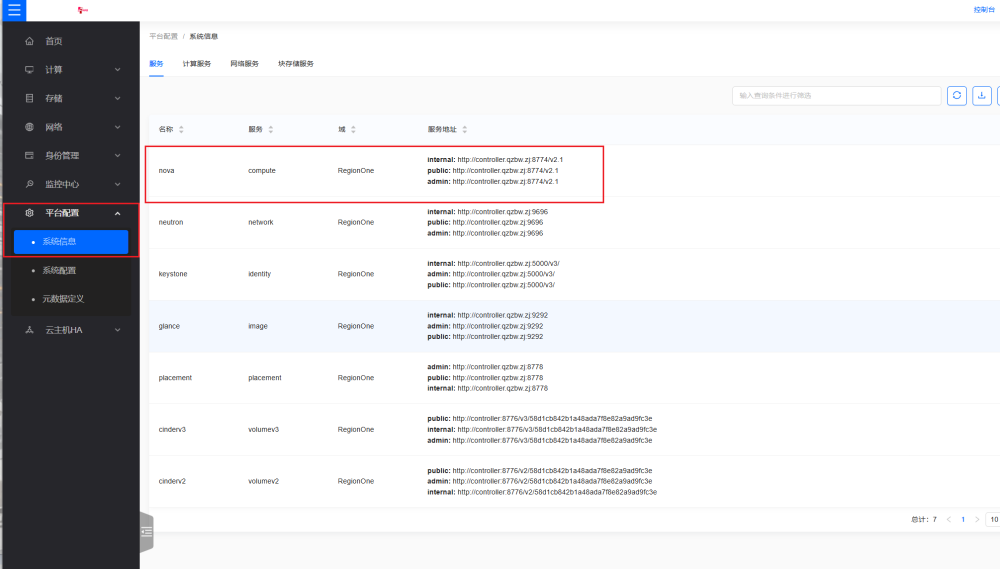
Task: Expand the 云主机HA sidebar menu
Action: [x=70, y=330]
